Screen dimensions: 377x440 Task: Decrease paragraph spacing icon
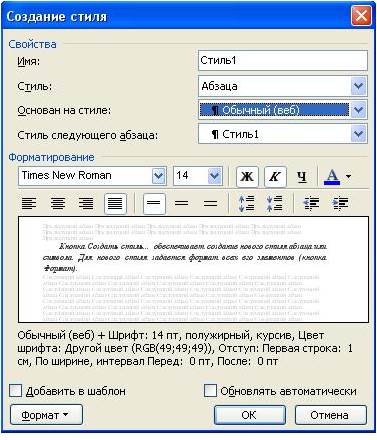pyautogui.click(x=275, y=203)
